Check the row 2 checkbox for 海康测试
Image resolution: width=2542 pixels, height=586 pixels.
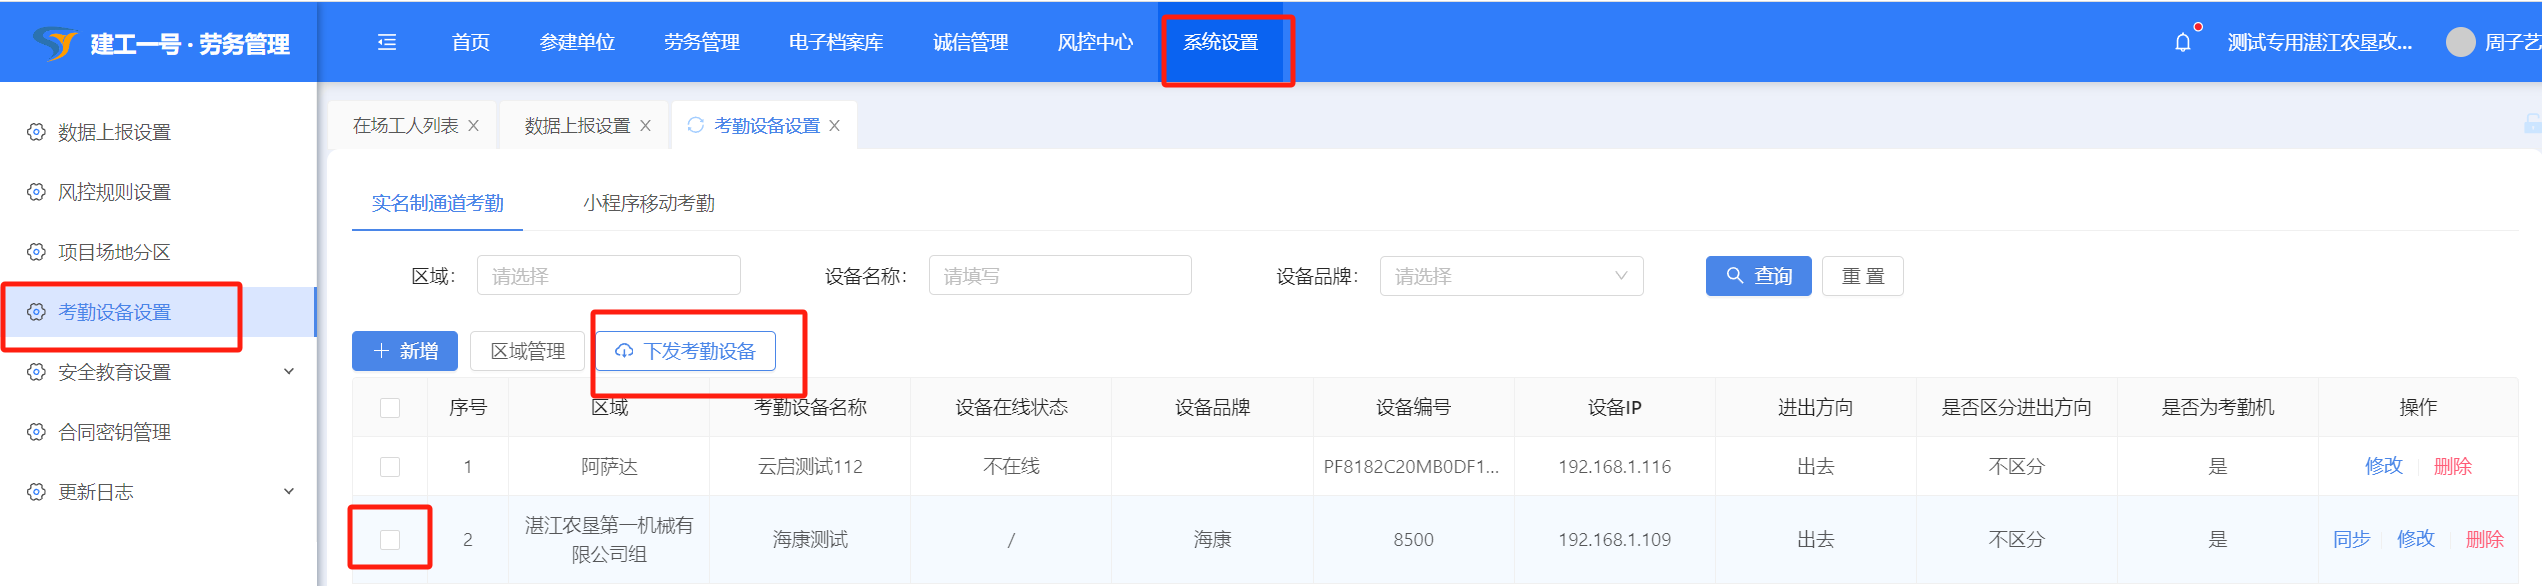(390, 540)
